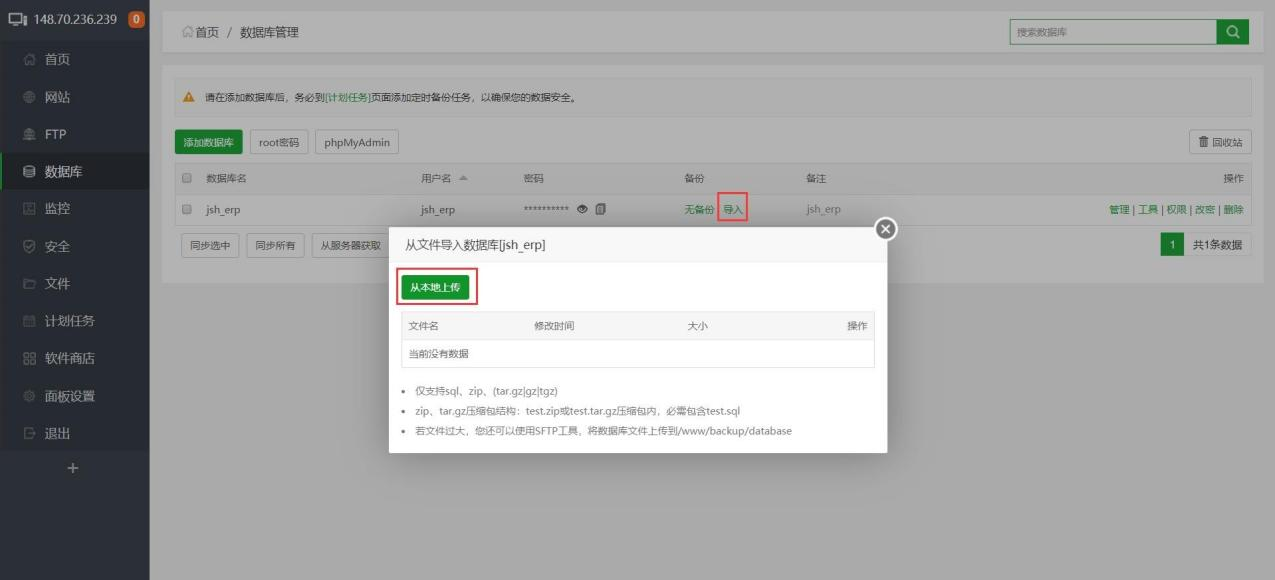
Task: Click root密码 button
Action: pos(279,143)
